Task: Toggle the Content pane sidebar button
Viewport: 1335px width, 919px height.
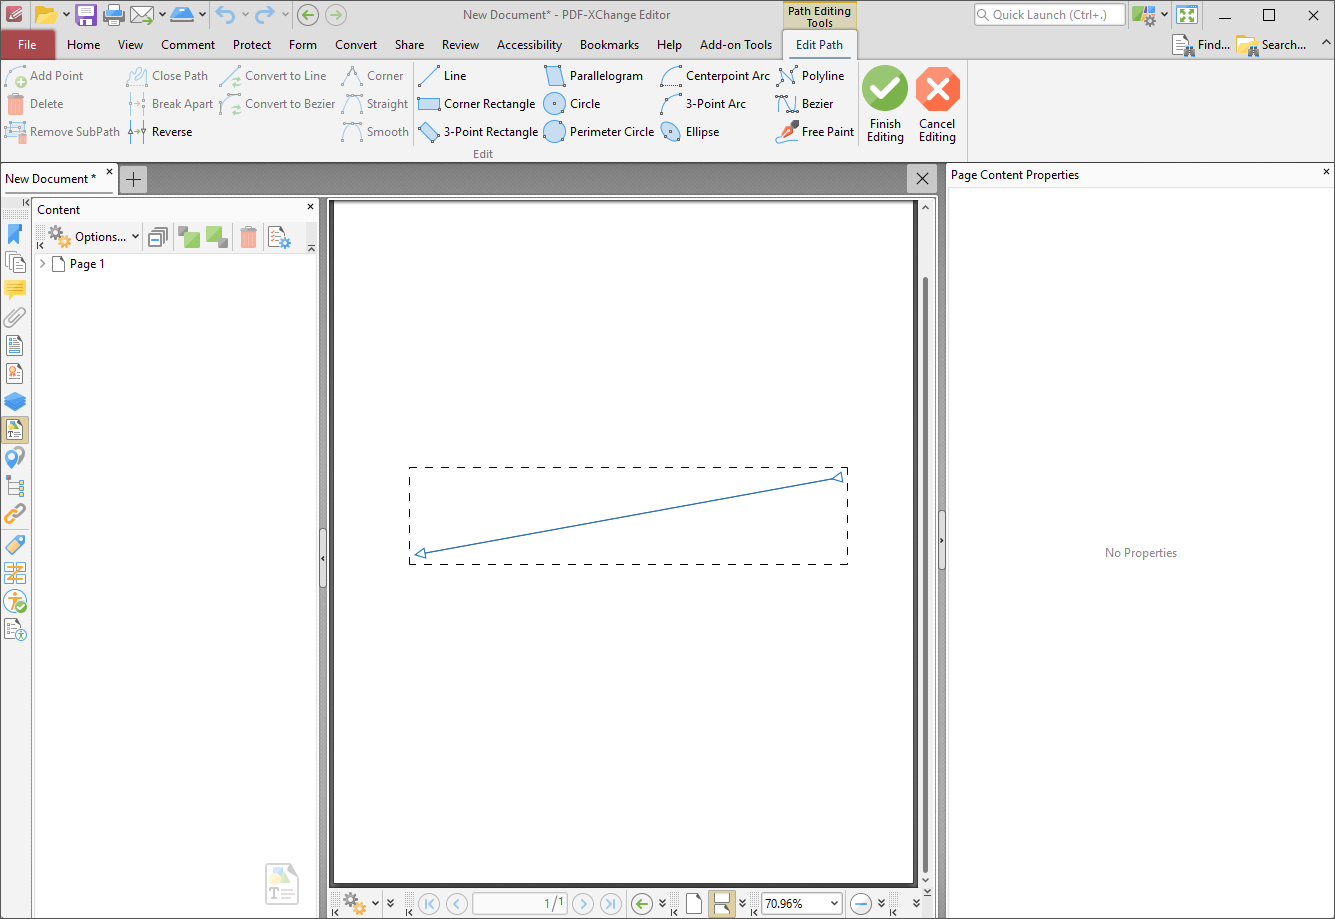Action: point(15,430)
